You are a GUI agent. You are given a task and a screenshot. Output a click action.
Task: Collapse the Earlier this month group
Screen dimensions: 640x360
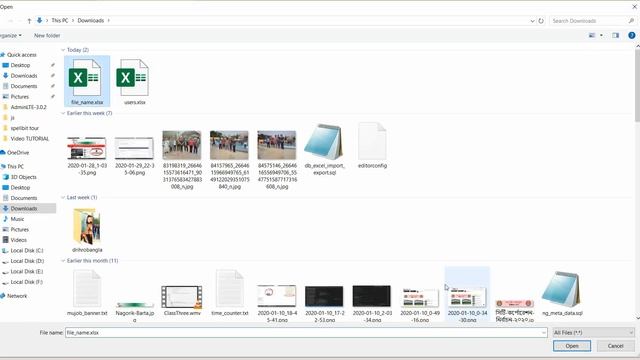[63, 260]
